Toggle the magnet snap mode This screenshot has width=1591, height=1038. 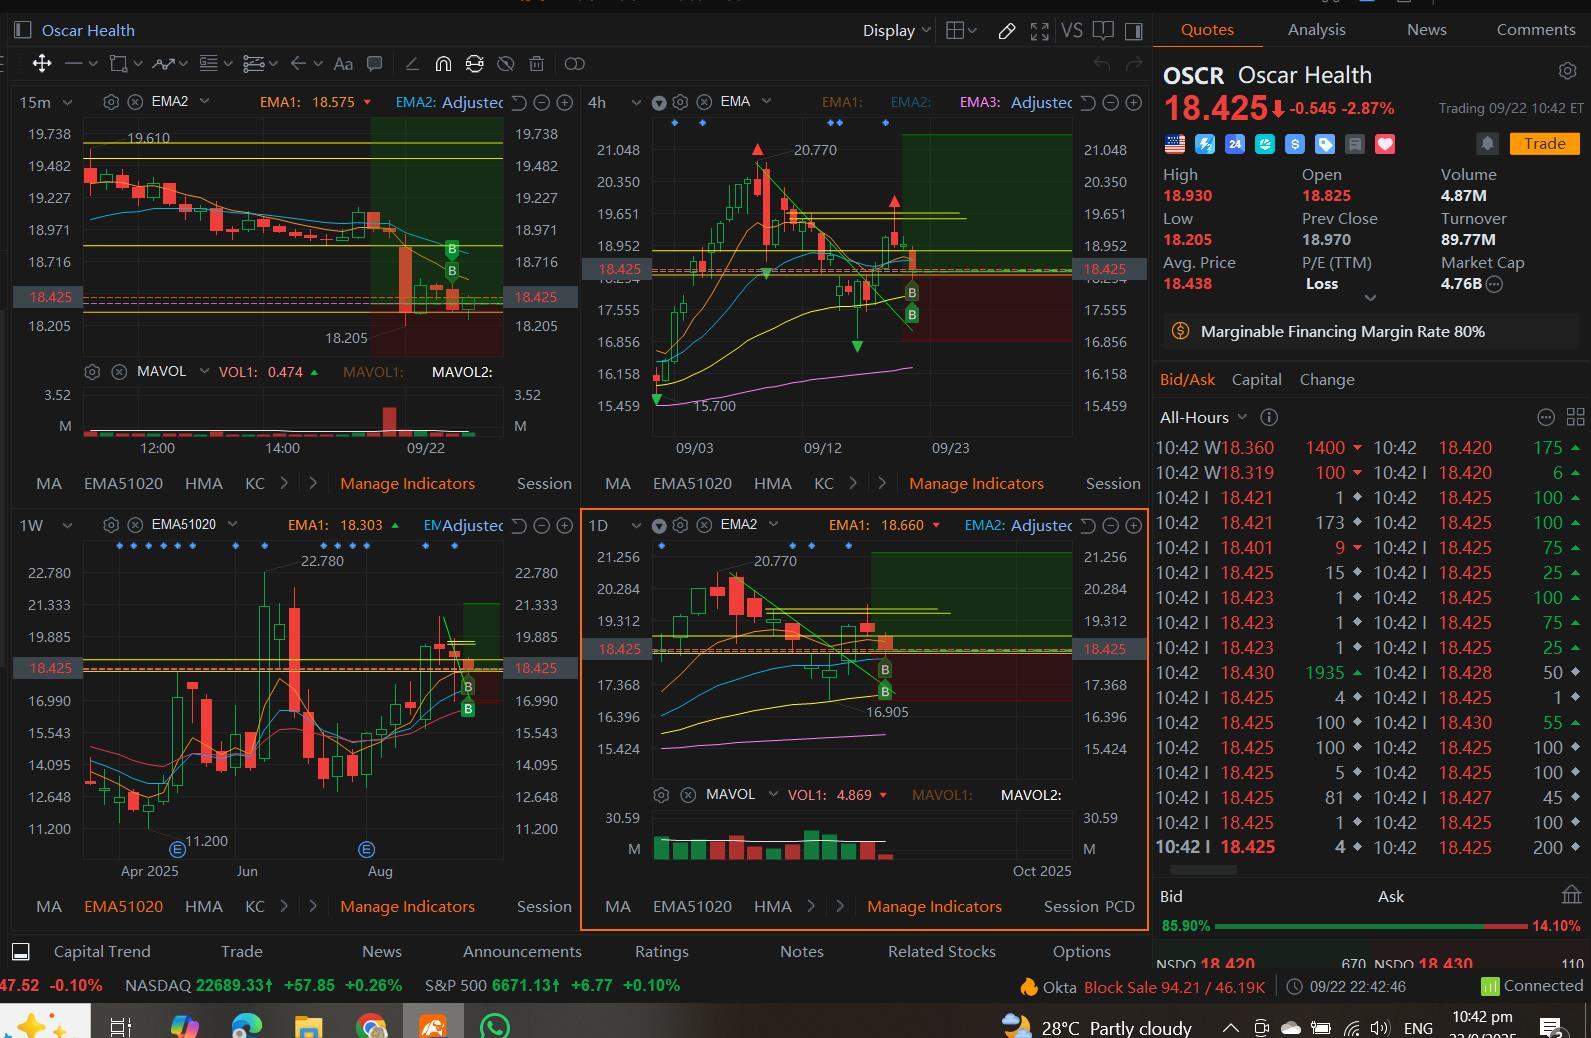click(442, 64)
